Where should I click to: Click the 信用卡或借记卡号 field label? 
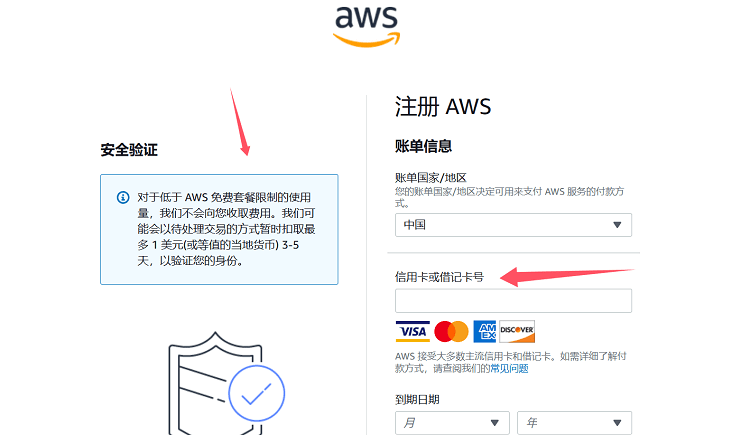(x=439, y=277)
